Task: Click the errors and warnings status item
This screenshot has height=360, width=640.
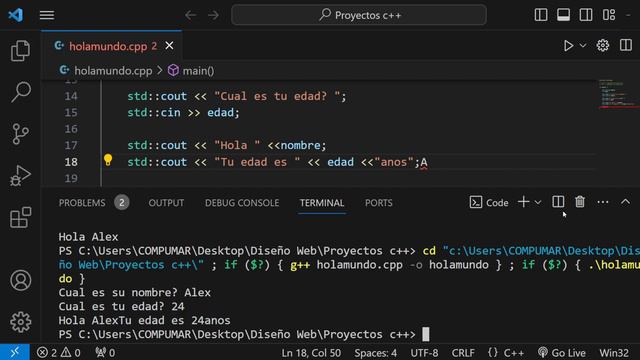Action: 59,353
